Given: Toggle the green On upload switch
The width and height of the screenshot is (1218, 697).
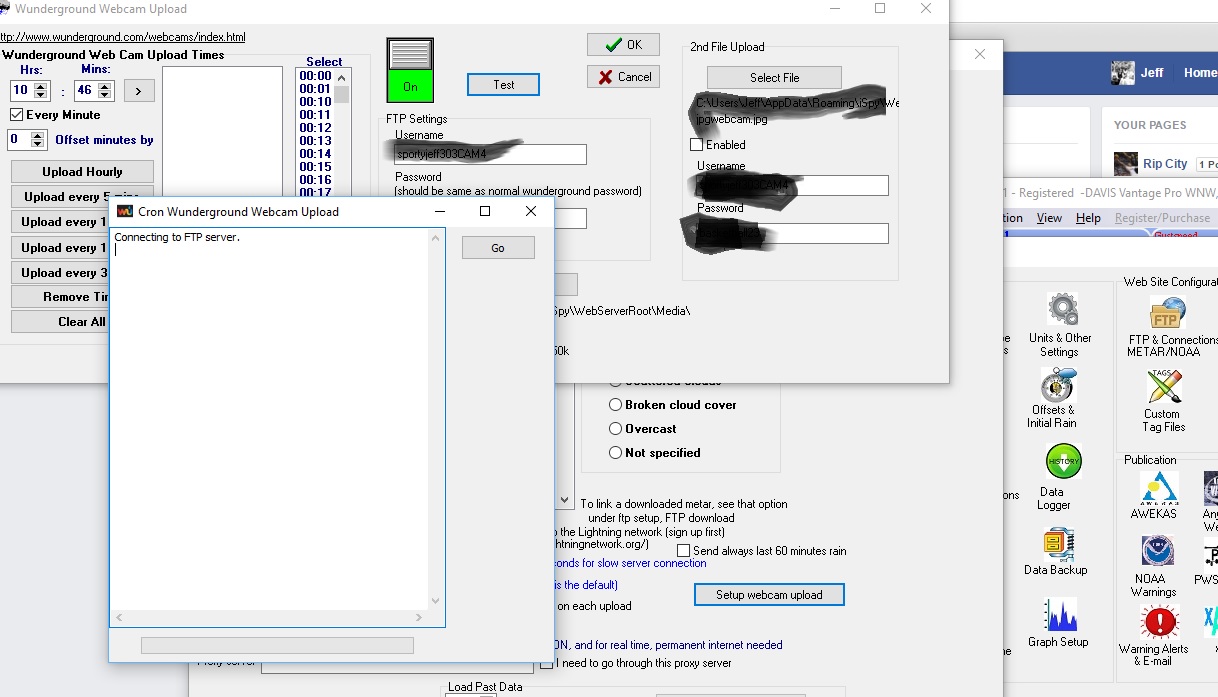Looking at the screenshot, I should click(410, 70).
